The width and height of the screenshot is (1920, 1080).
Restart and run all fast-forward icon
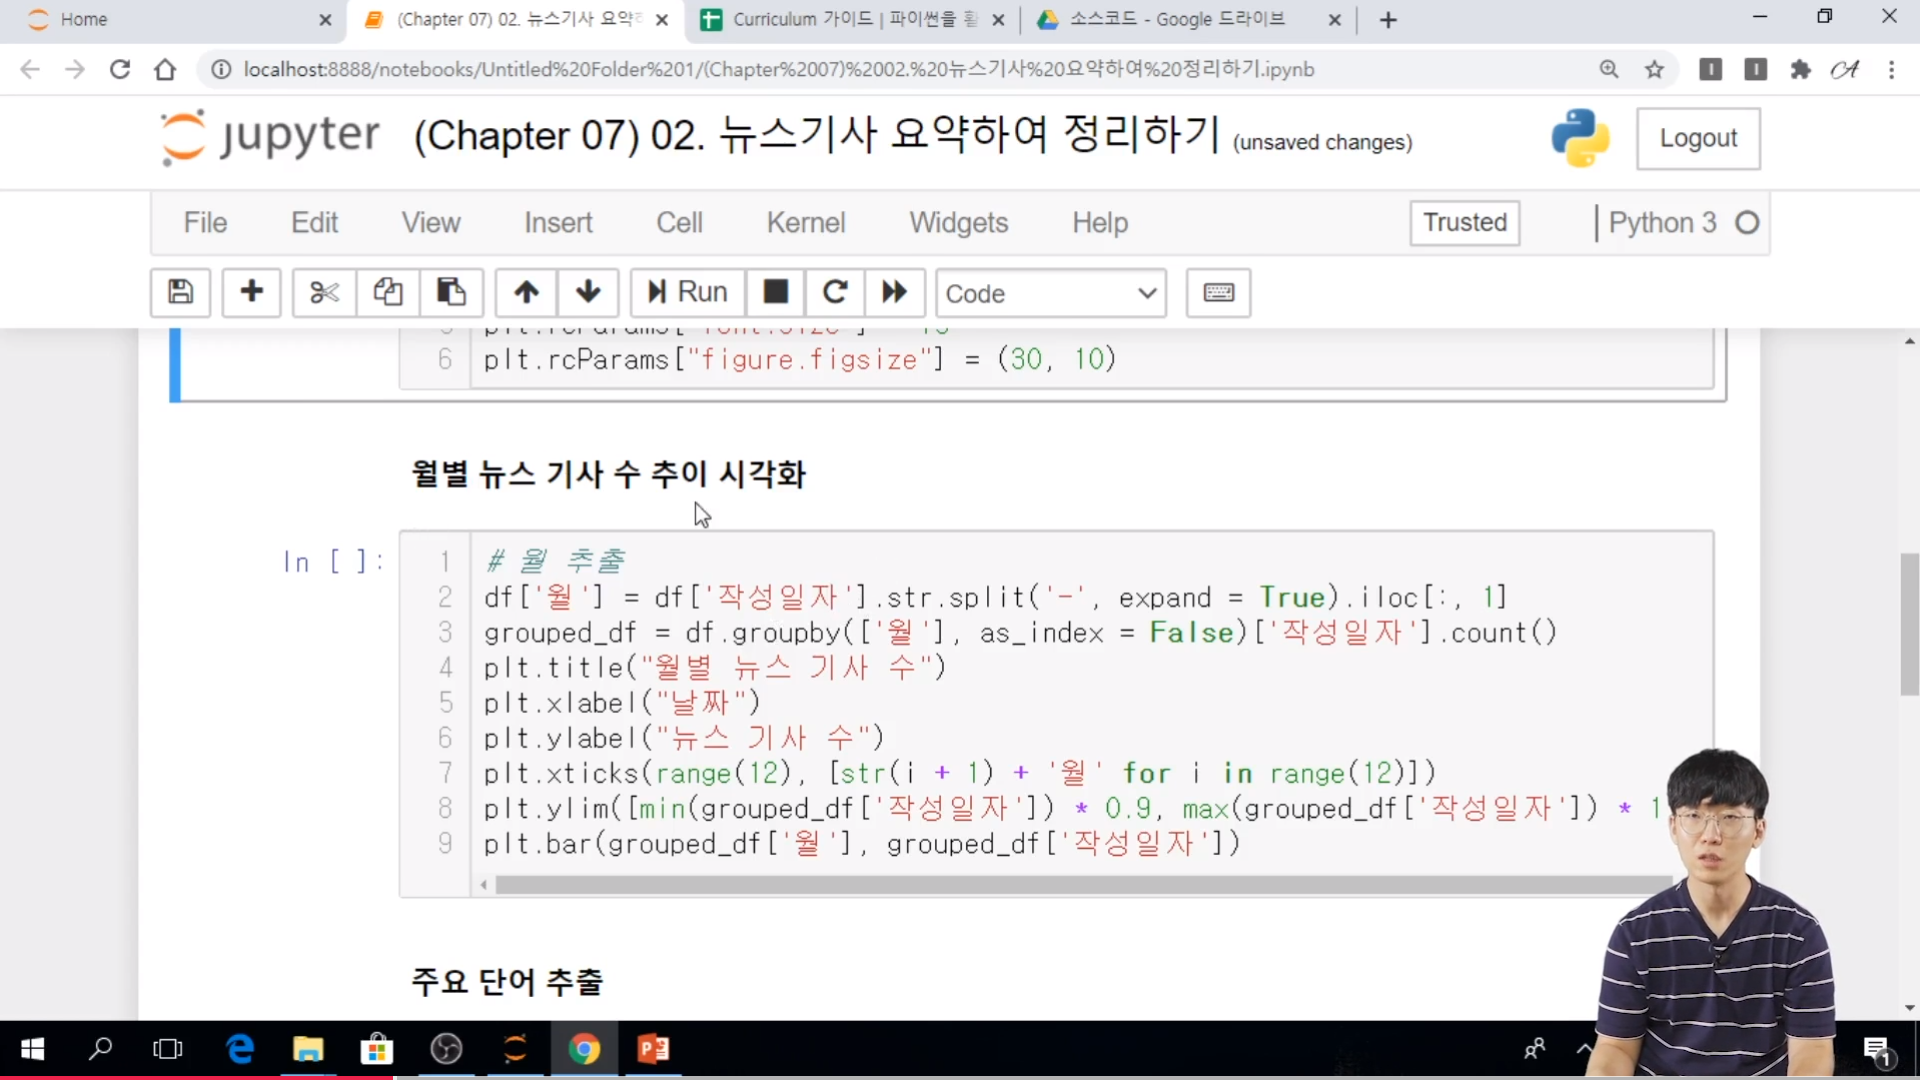tap(894, 292)
